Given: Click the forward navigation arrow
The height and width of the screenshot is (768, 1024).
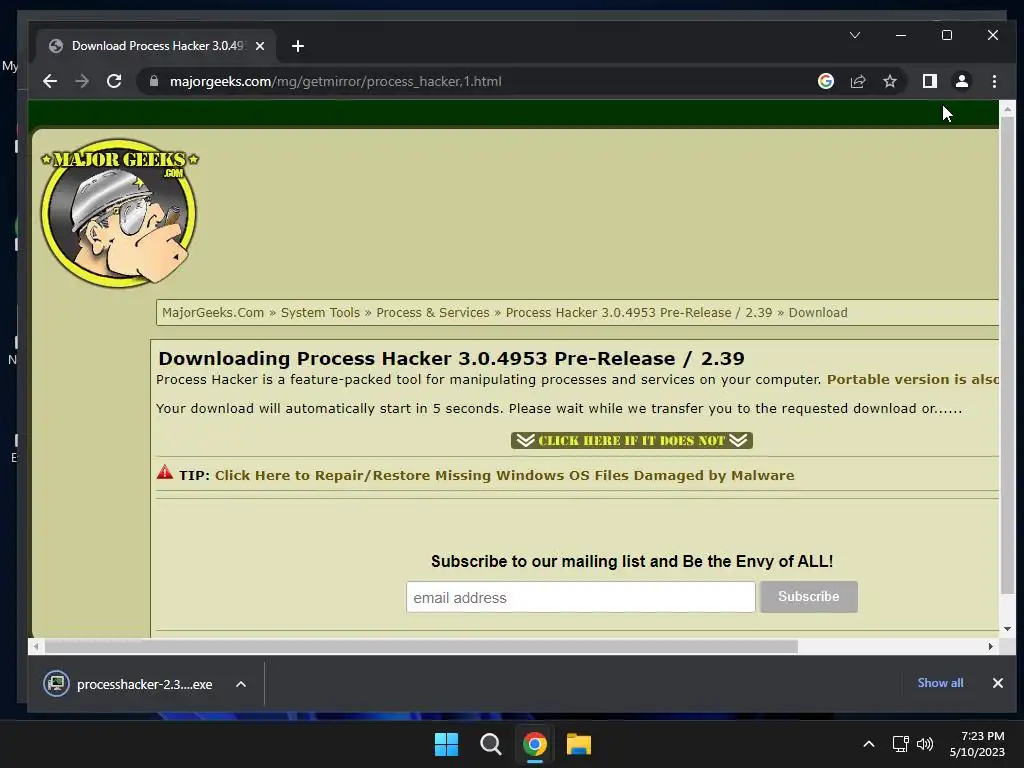Looking at the screenshot, I should [x=82, y=81].
